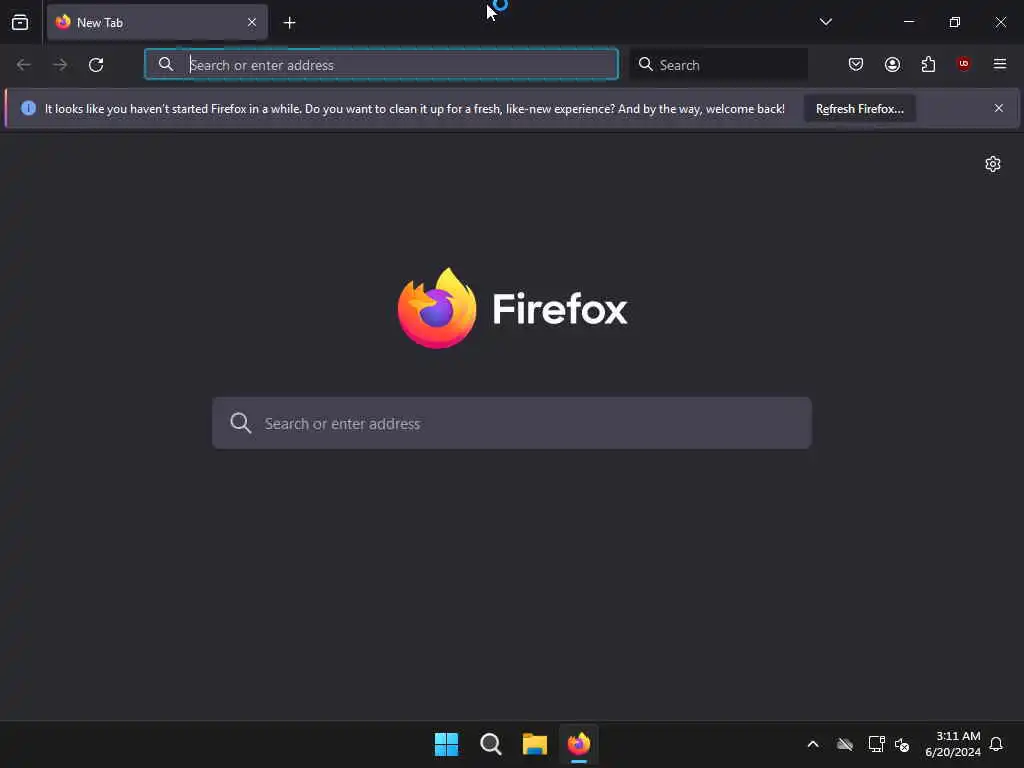Open the Windows Start menu
1024x768 pixels.
coord(447,744)
